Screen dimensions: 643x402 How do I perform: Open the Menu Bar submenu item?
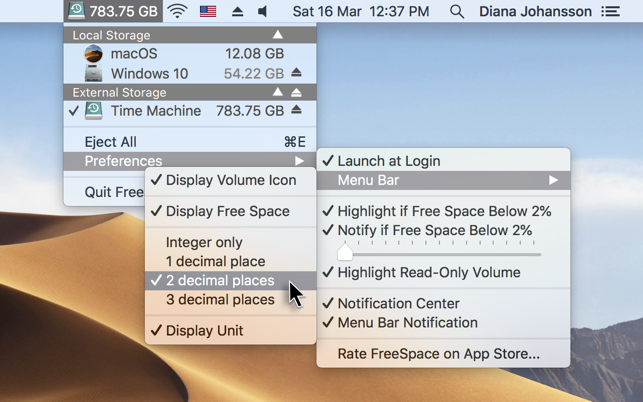[x=443, y=180]
